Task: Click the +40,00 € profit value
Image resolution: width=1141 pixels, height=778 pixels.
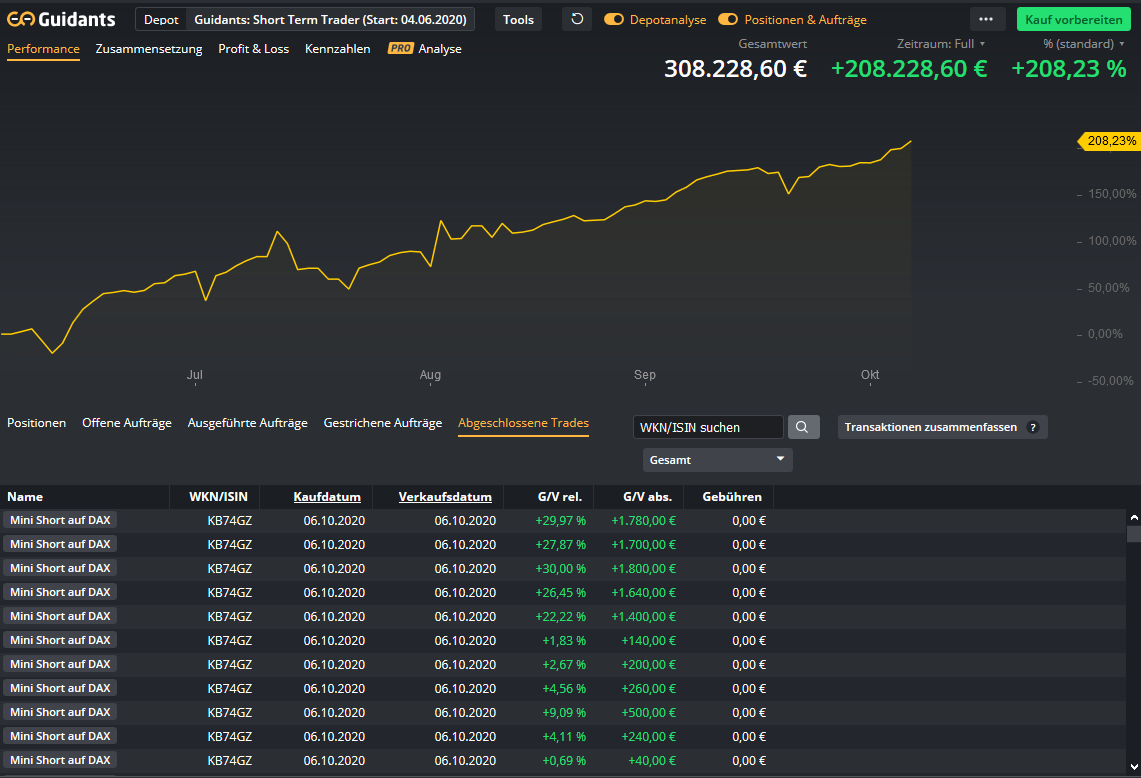Action: 652,761
